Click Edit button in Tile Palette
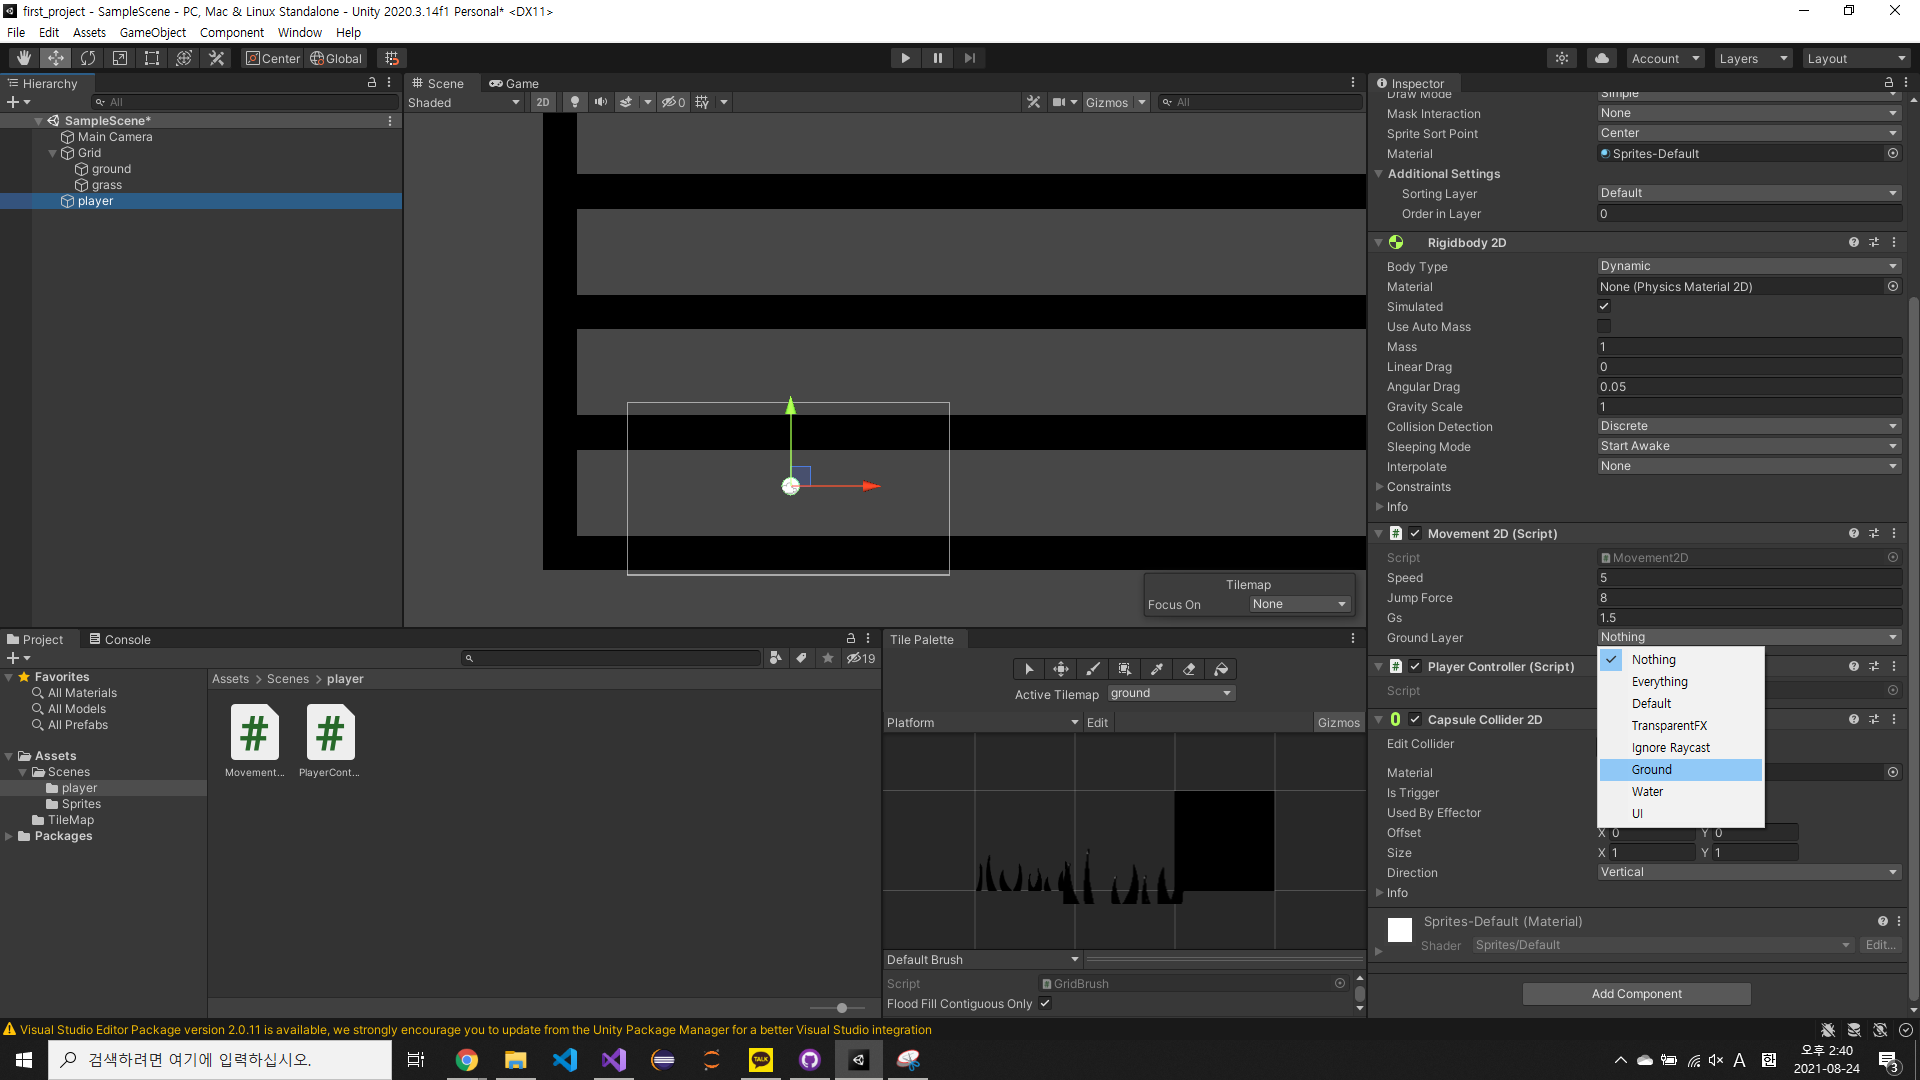 point(1097,723)
